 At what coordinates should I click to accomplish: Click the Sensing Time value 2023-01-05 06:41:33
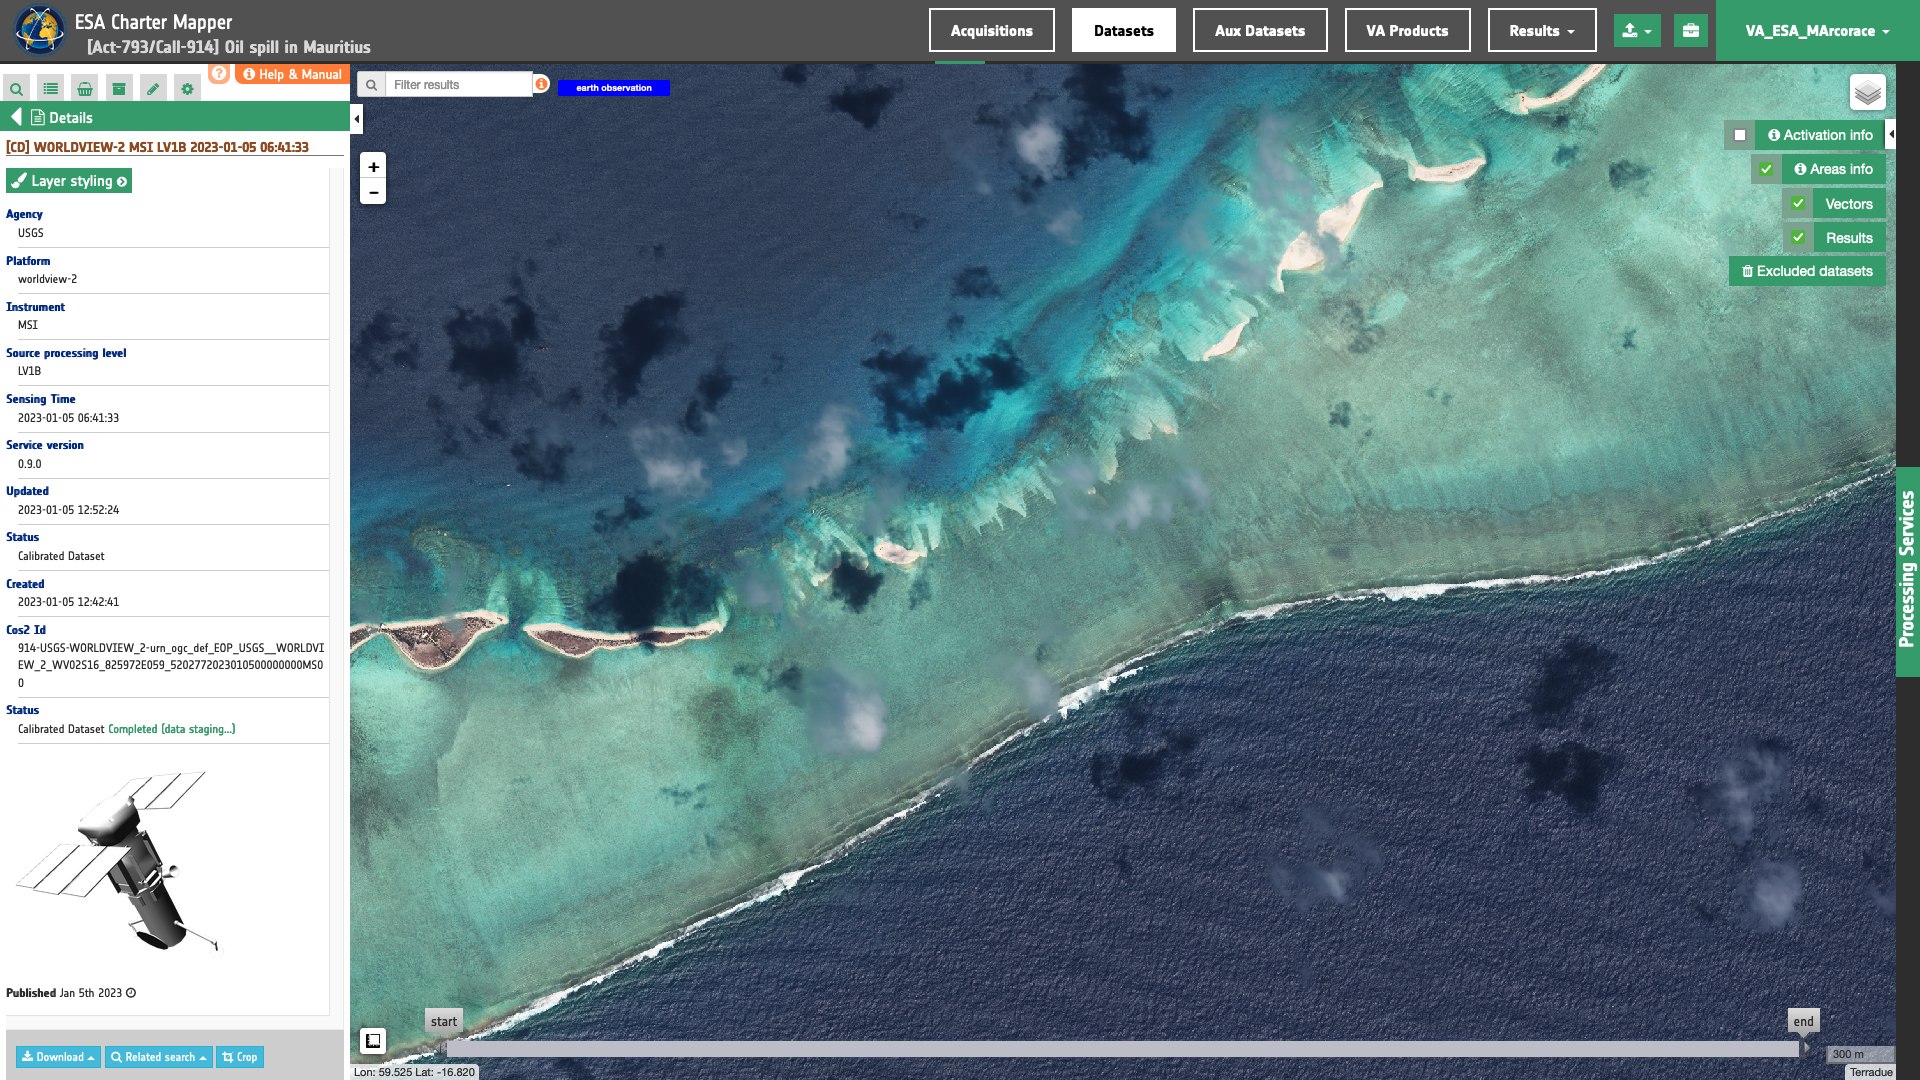coord(68,418)
